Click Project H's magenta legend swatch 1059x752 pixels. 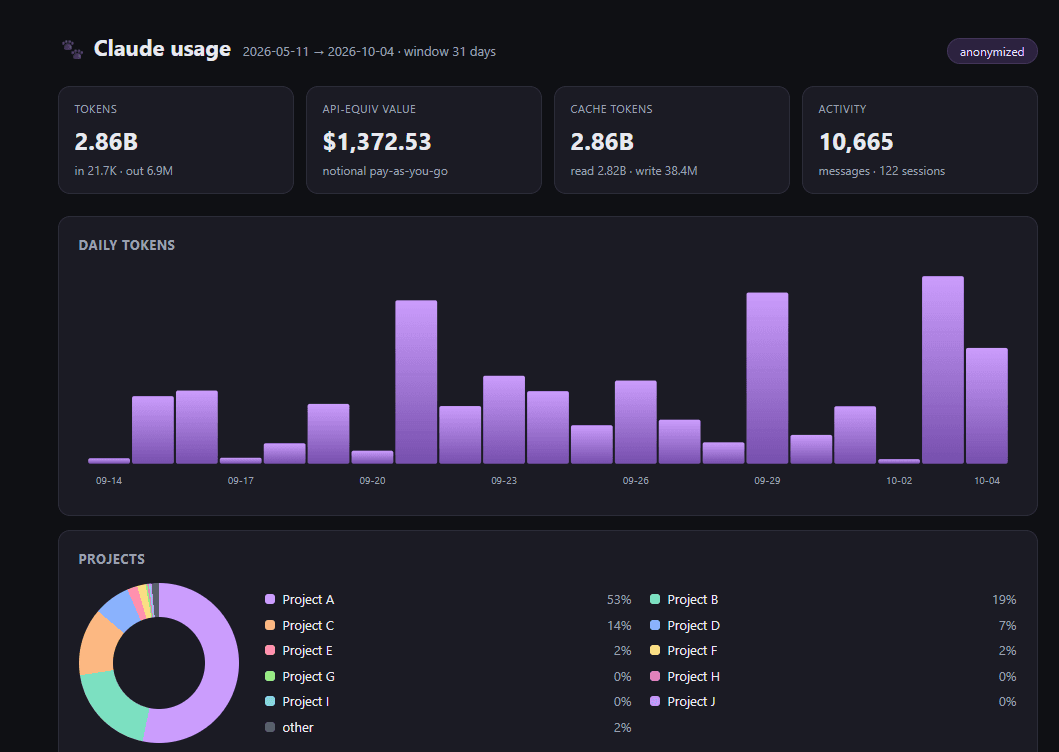[x=654, y=676]
